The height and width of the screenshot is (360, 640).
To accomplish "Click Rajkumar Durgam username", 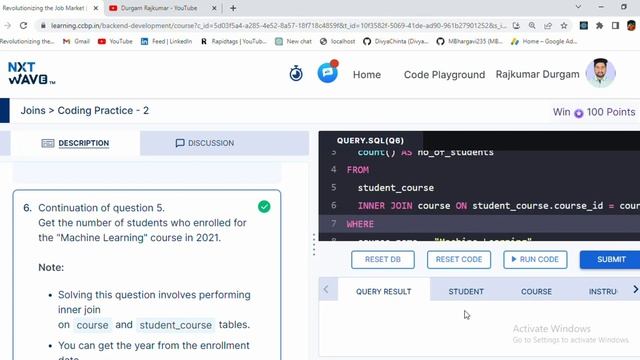I will click(x=537, y=74).
